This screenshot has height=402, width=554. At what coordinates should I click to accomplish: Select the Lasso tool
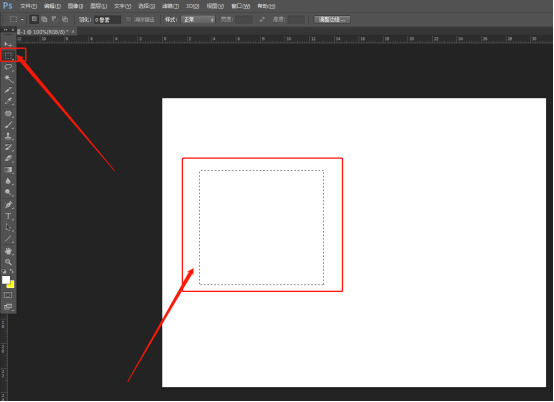(x=8, y=67)
